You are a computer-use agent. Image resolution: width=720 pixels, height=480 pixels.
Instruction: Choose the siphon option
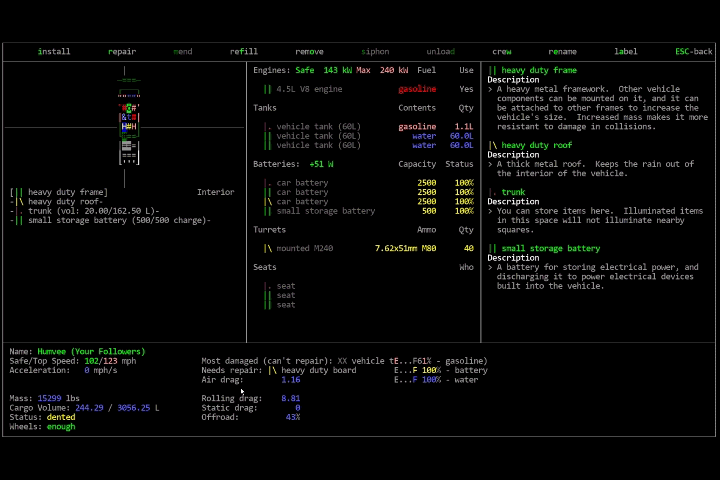(x=375, y=51)
